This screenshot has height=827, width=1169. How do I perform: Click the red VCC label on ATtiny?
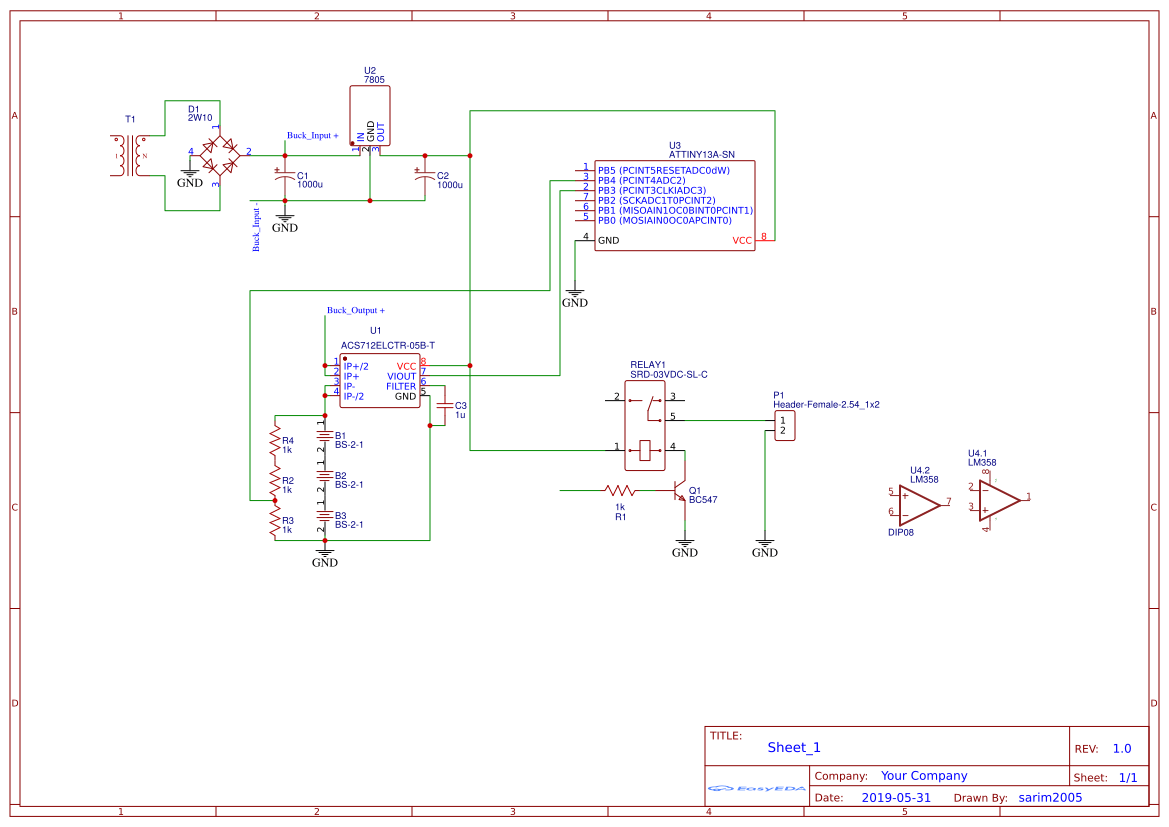[742, 241]
